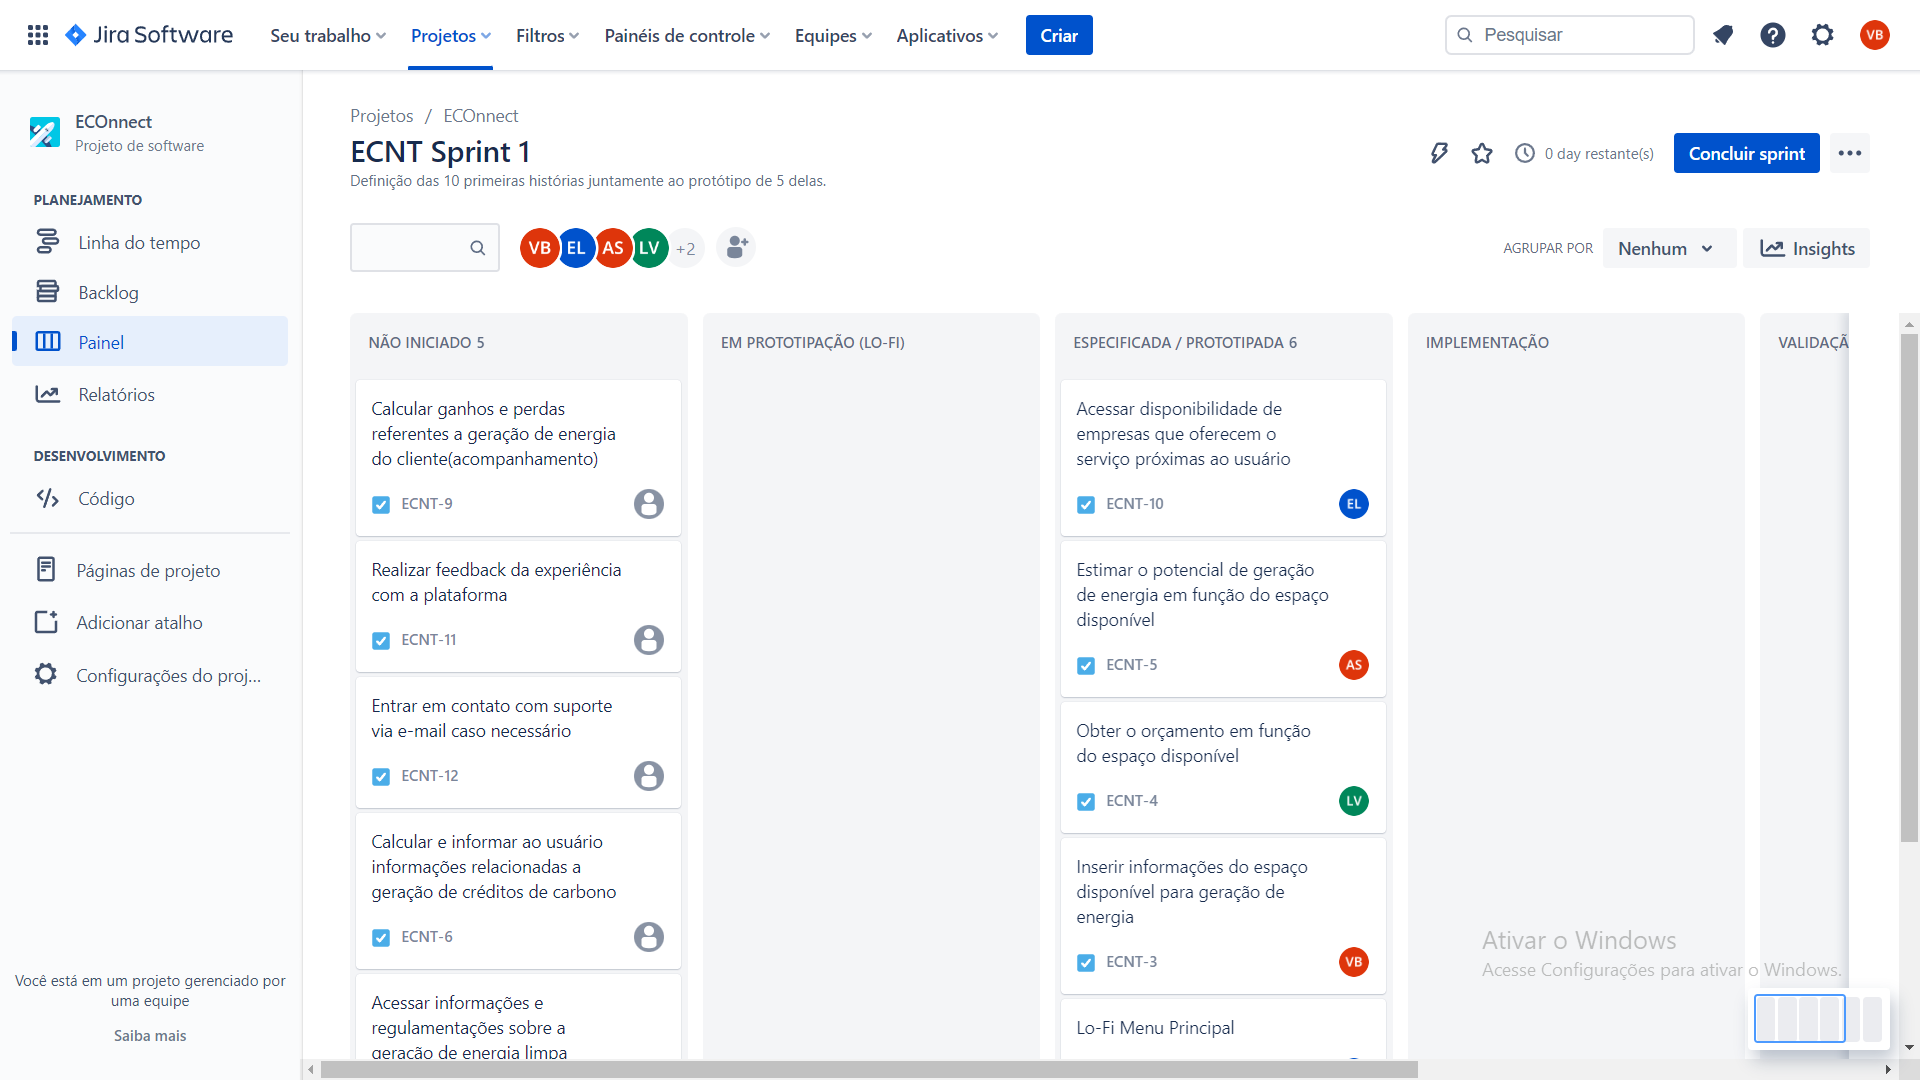Screen dimensions: 1920x1080
Task: Open the Código section in sidebar
Action: point(107,498)
